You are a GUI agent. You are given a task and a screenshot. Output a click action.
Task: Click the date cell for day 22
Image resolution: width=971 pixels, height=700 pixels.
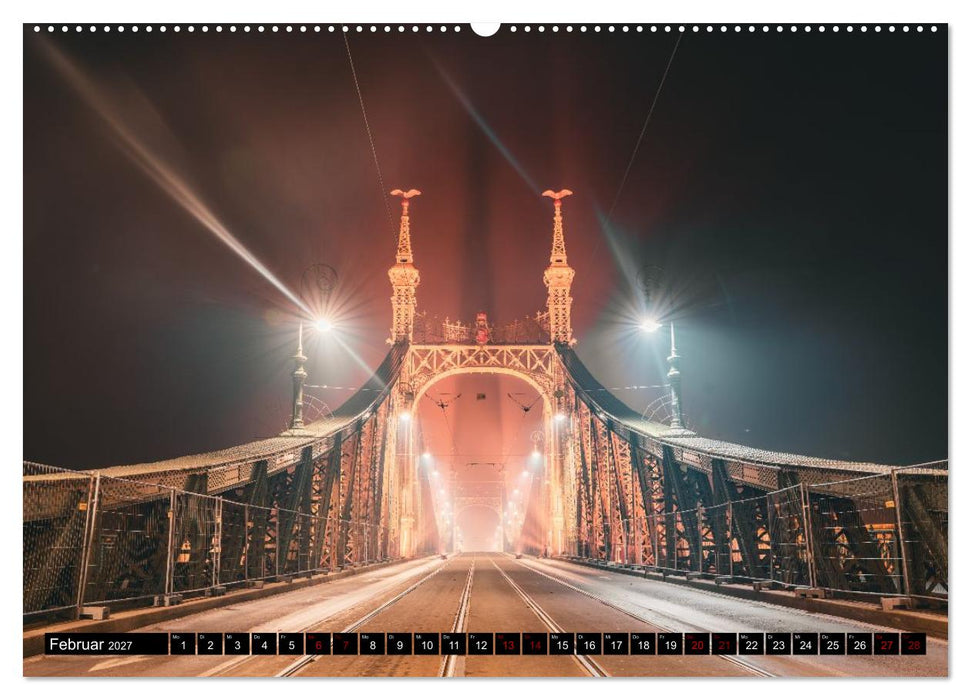coord(751,644)
